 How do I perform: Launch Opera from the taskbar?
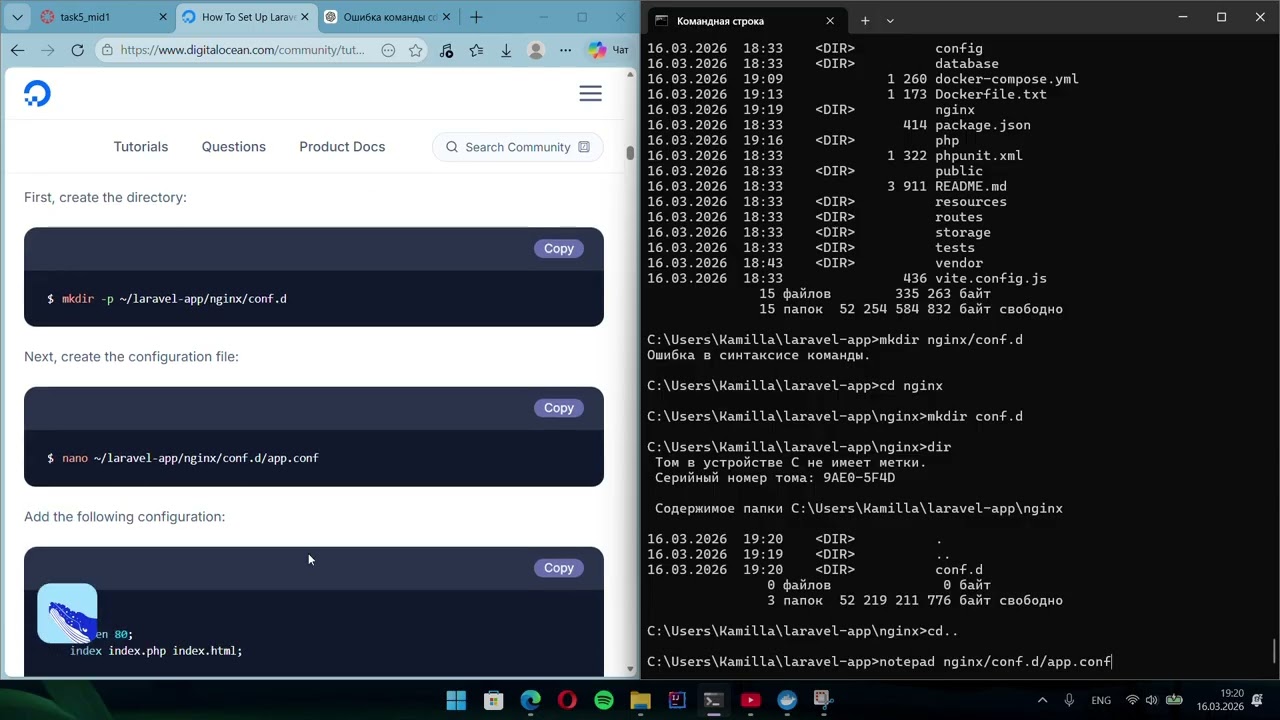point(567,700)
